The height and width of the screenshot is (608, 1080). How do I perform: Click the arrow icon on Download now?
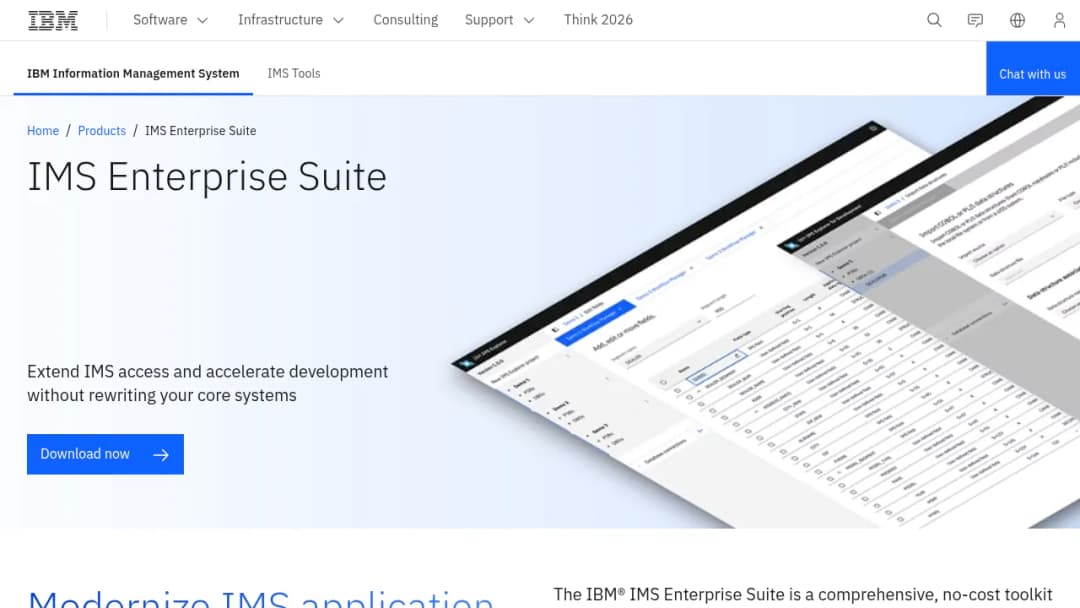(x=161, y=454)
